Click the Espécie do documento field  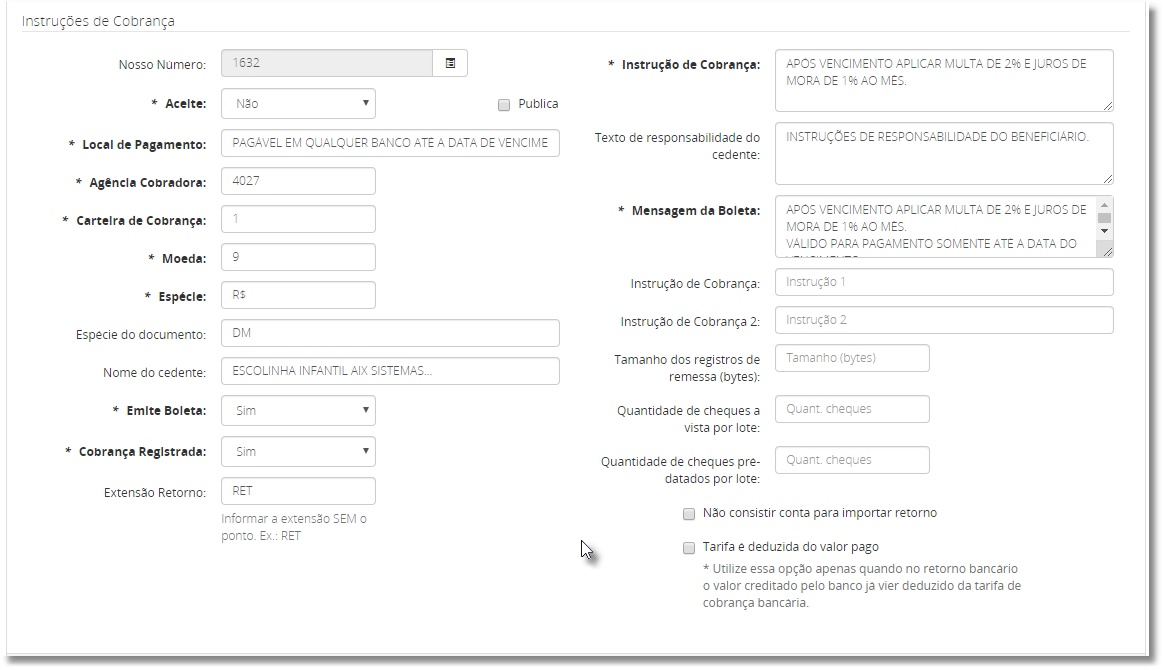[x=390, y=333]
